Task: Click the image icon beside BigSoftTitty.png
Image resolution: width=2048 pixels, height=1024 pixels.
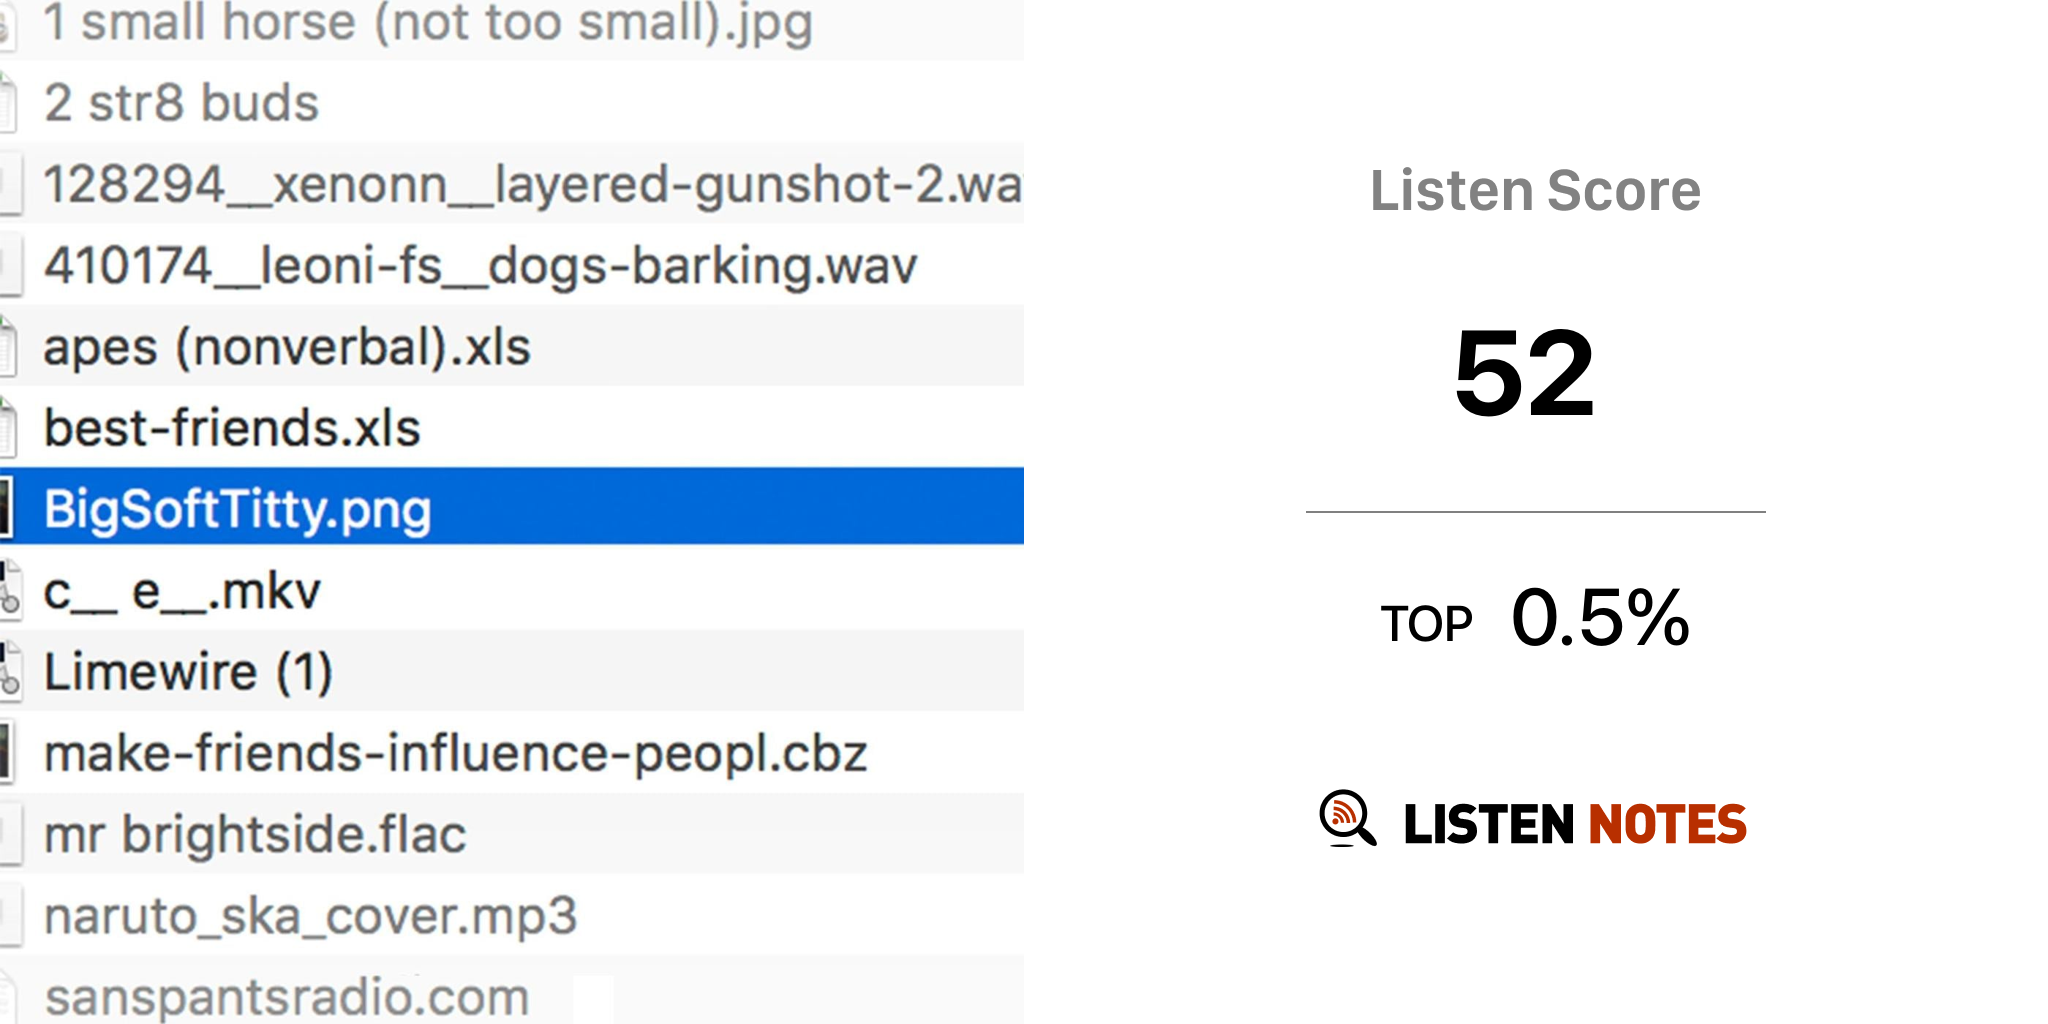Action: pyautogui.click(x=6, y=508)
